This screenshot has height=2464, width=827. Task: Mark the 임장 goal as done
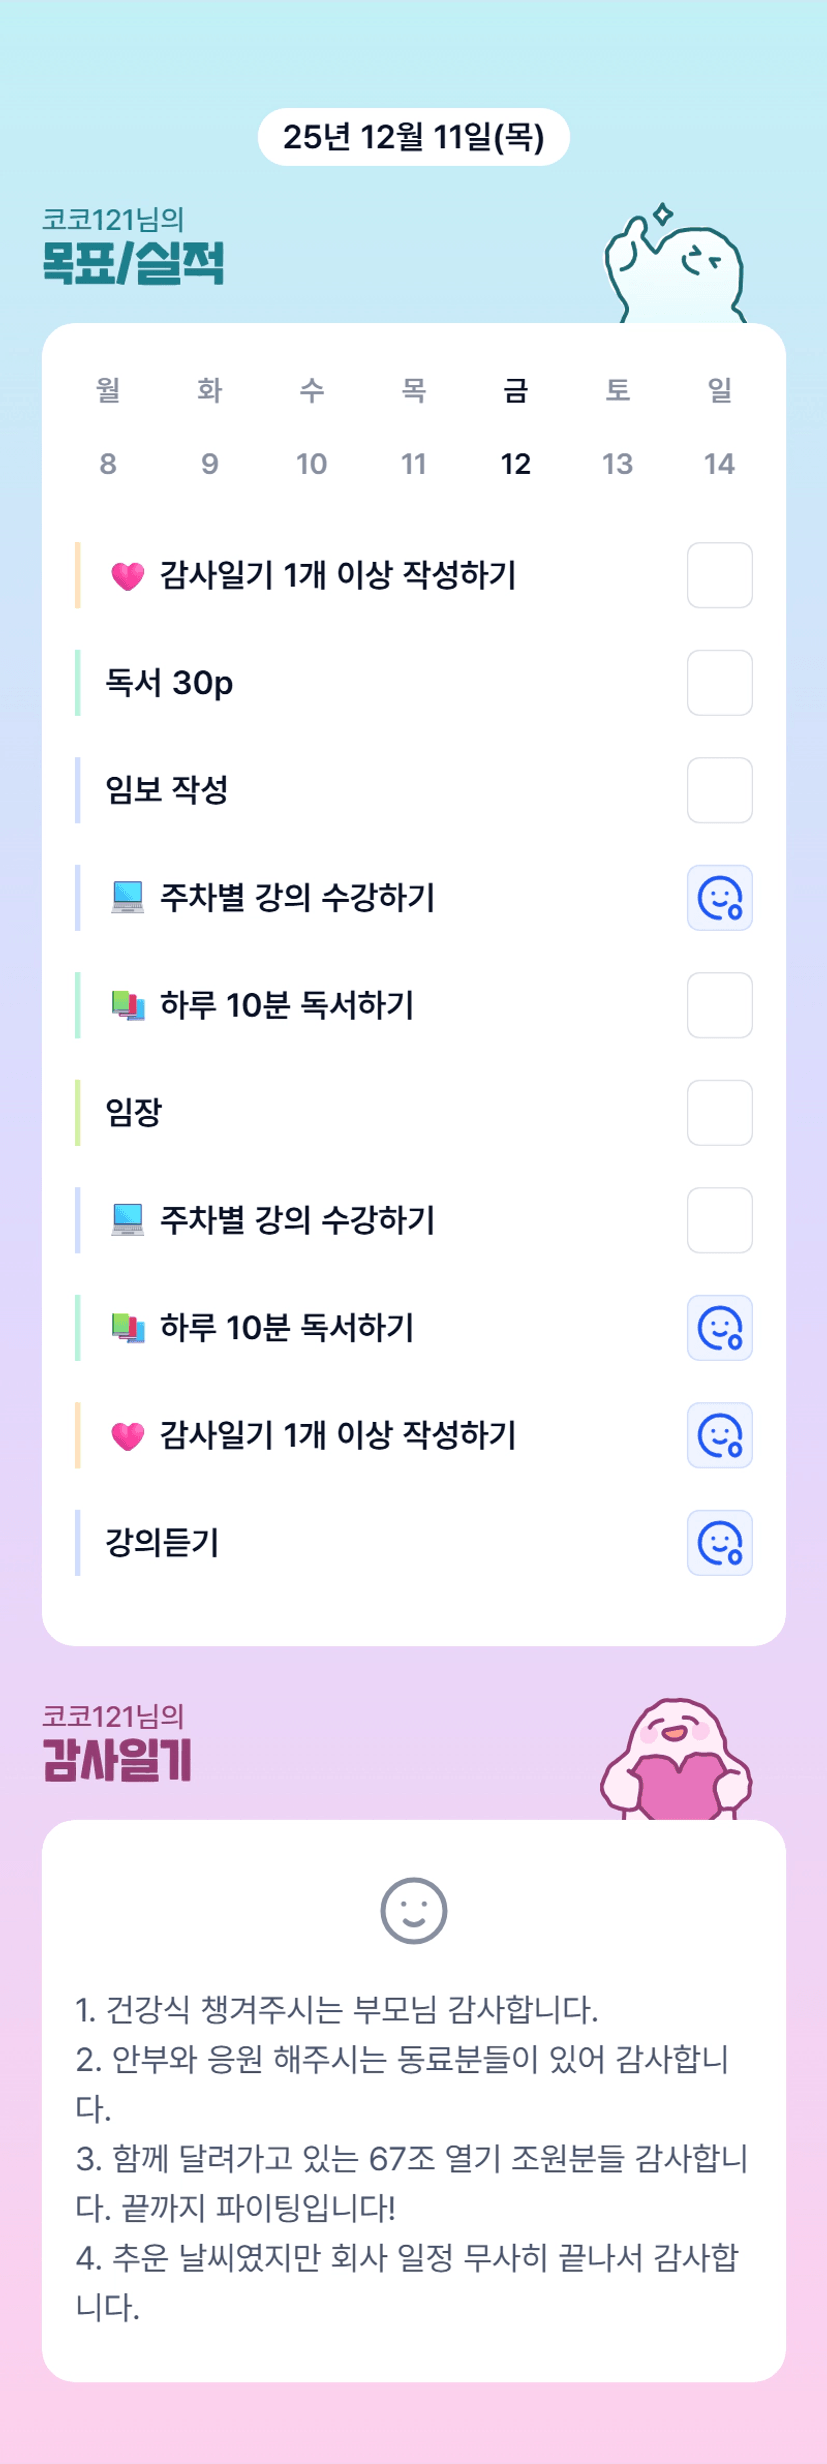[719, 1112]
